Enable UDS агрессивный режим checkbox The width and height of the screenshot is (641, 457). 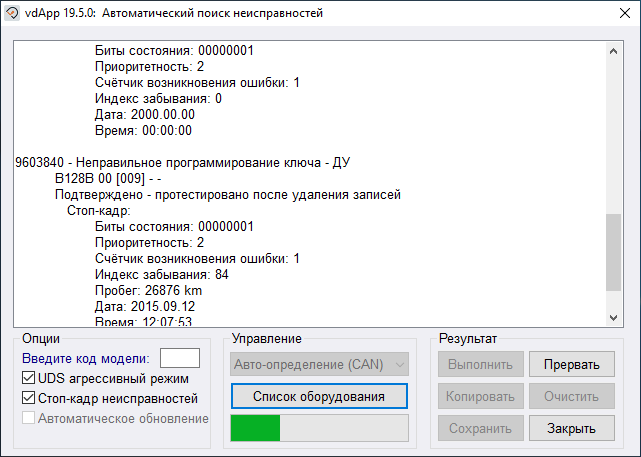pos(29,379)
